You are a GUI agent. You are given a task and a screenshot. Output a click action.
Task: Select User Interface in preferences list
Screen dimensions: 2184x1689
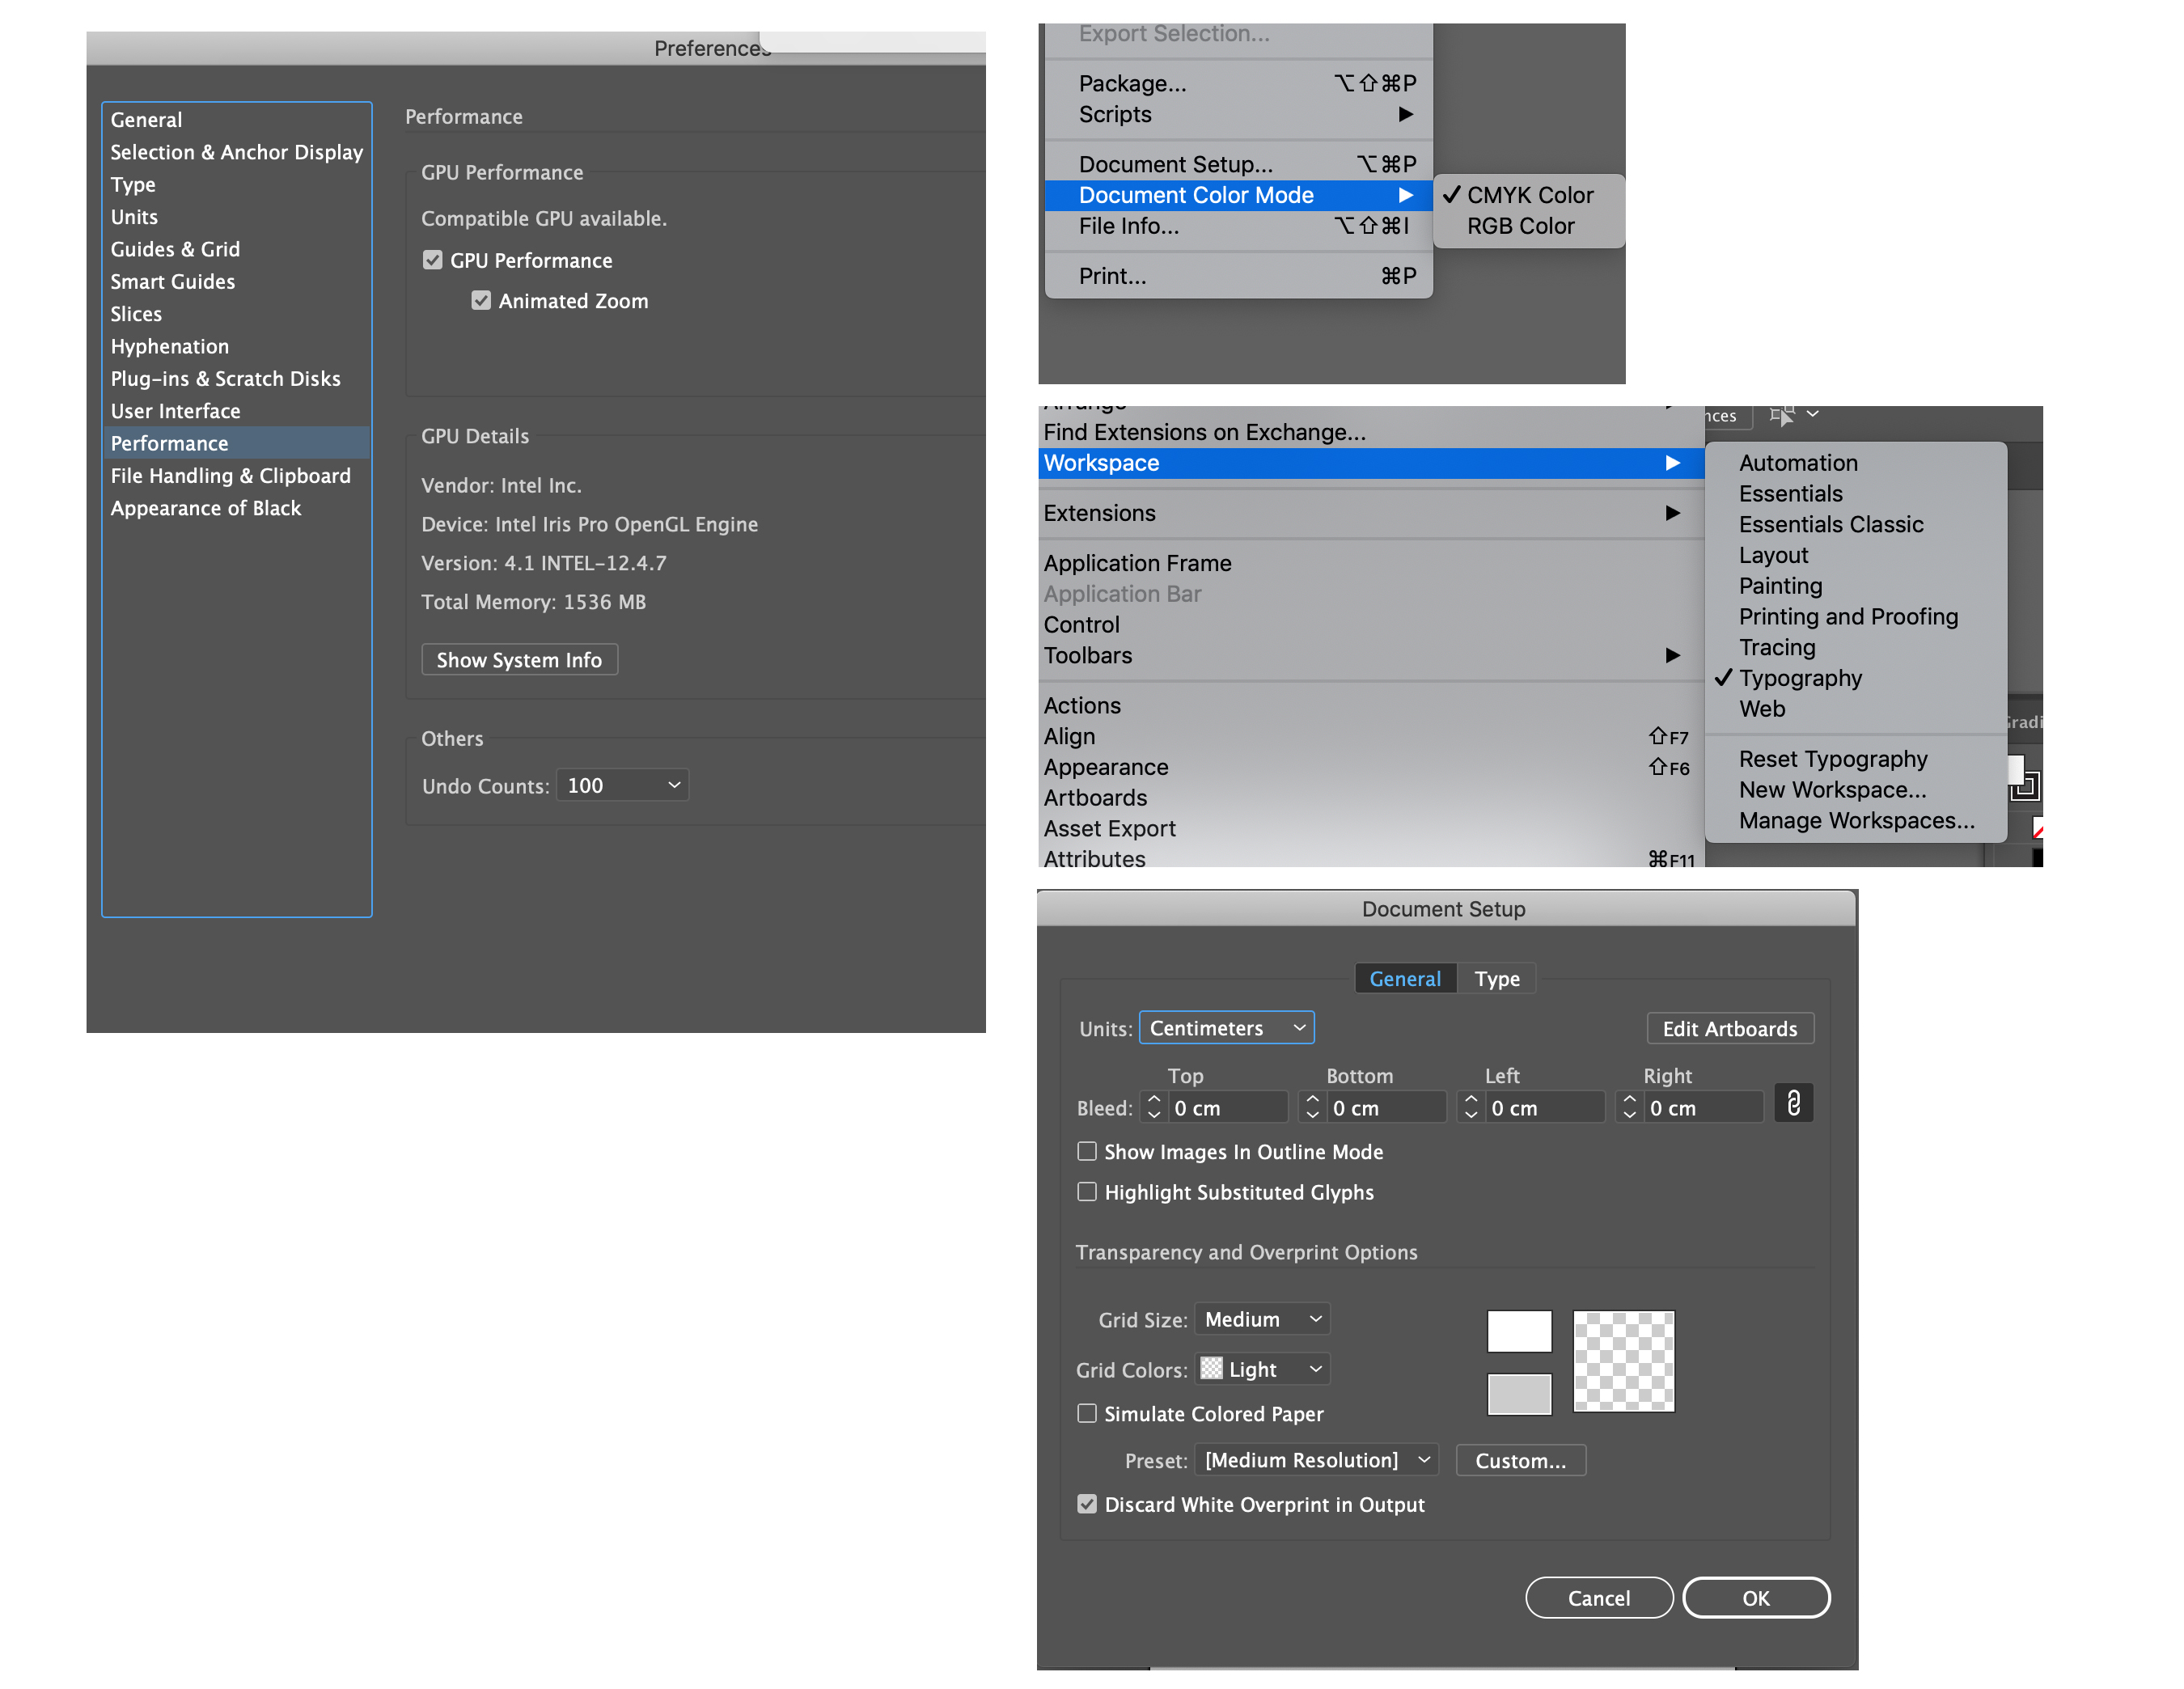coord(176,411)
